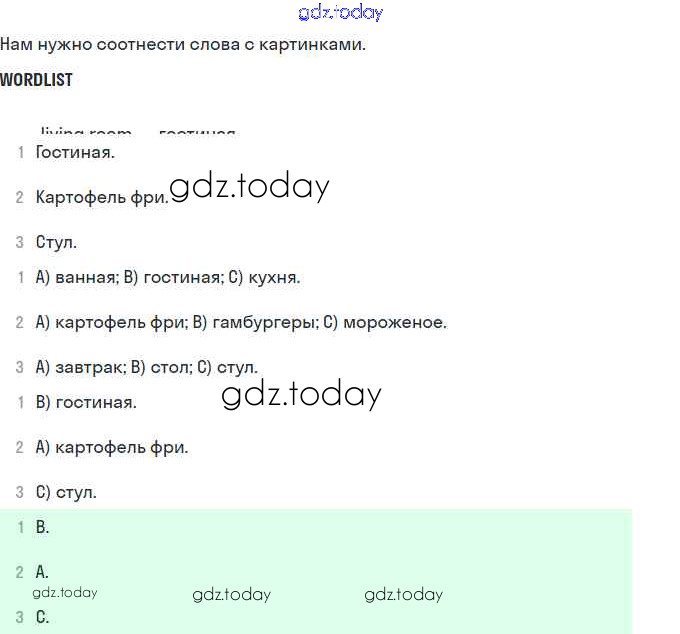The image size is (680, 634).
Task: Select the list item 'Стул.'
Action: [x=56, y=243]
